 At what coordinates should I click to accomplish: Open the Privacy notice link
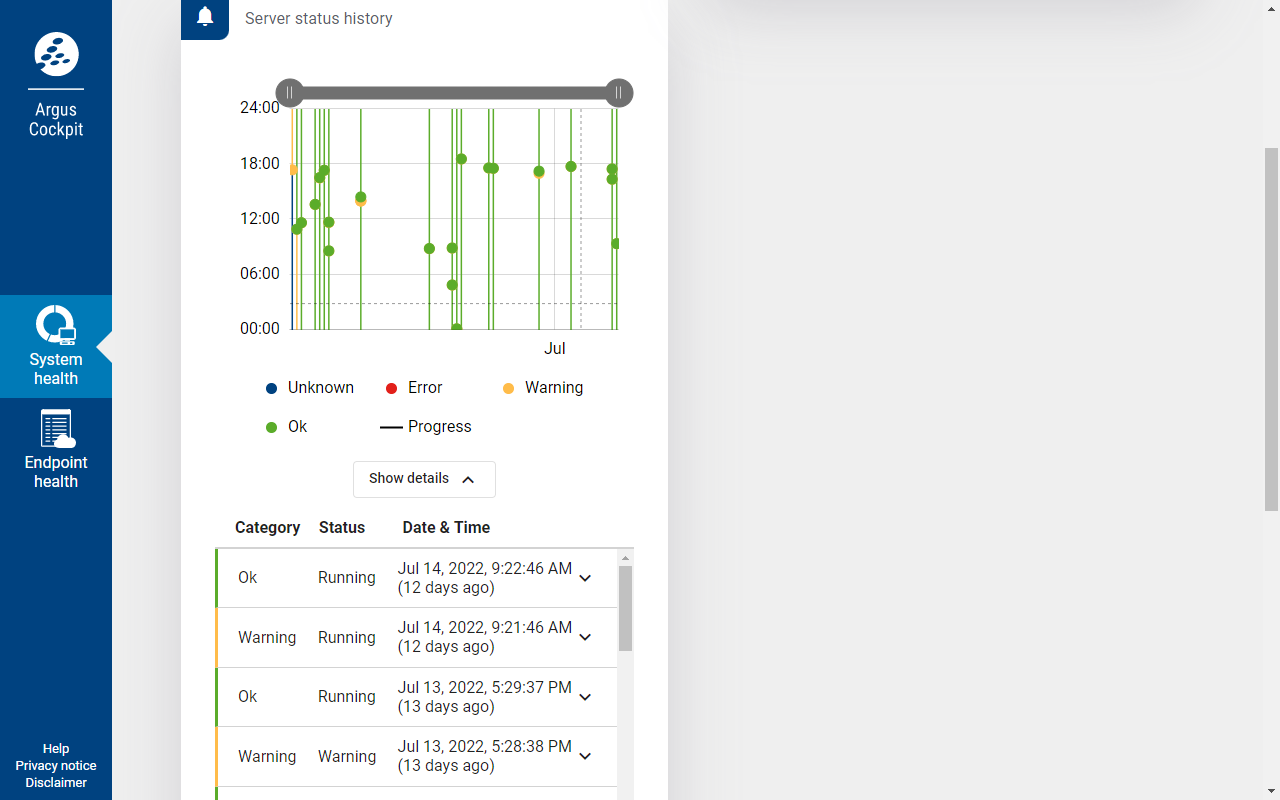point(56,766)
